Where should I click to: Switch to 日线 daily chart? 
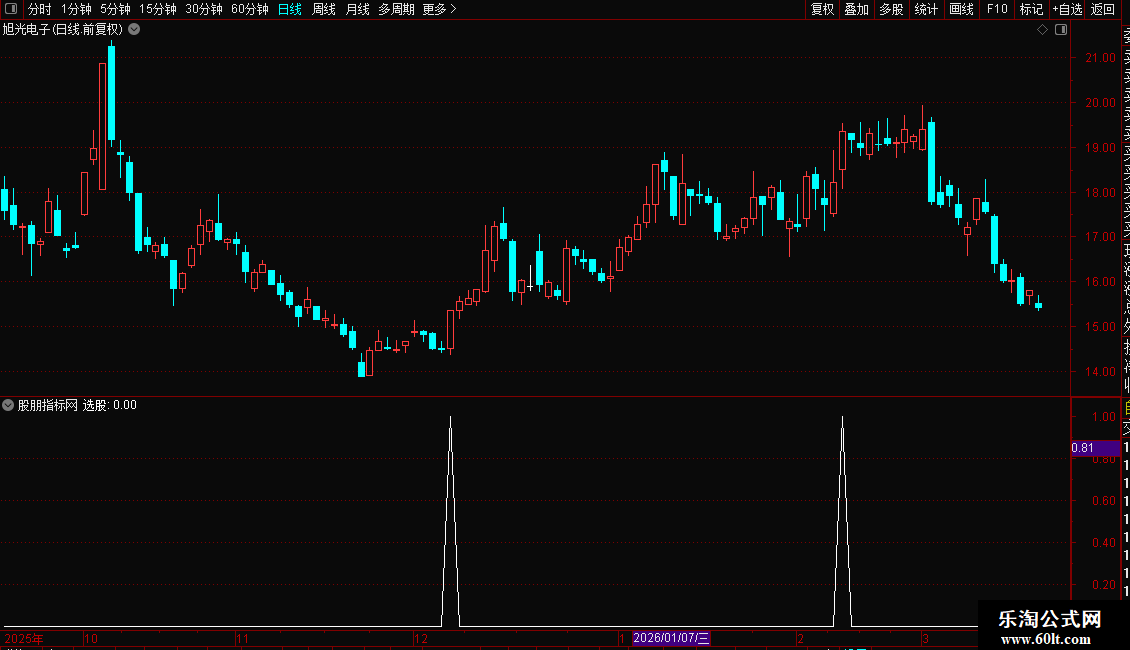point(290,9)
